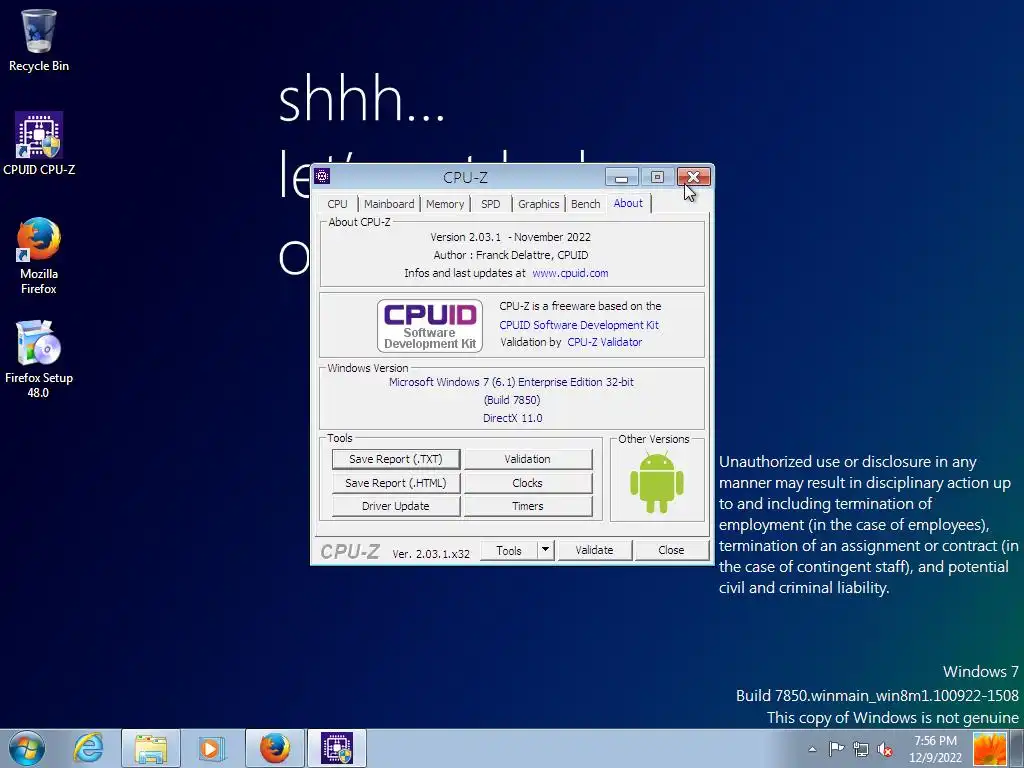Open the Memory tab

coord(445,204)
